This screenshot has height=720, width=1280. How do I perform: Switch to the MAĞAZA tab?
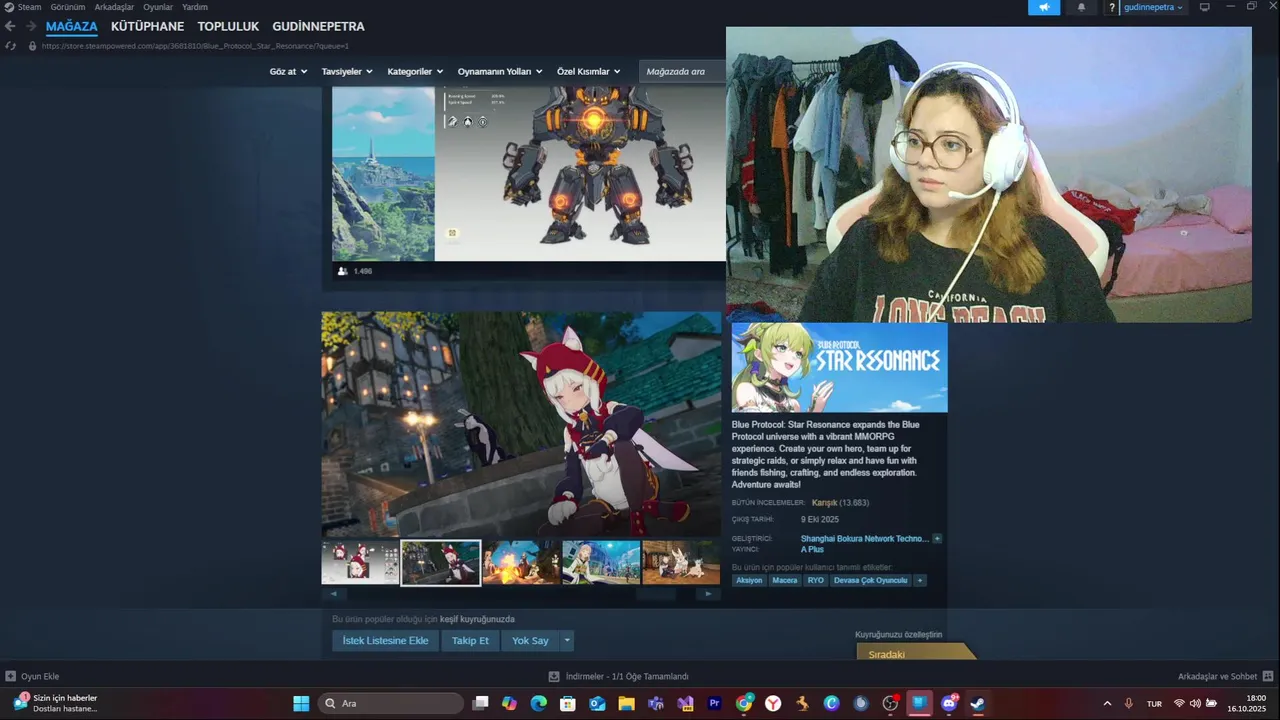pyautogui.click(x=71, y=26)
